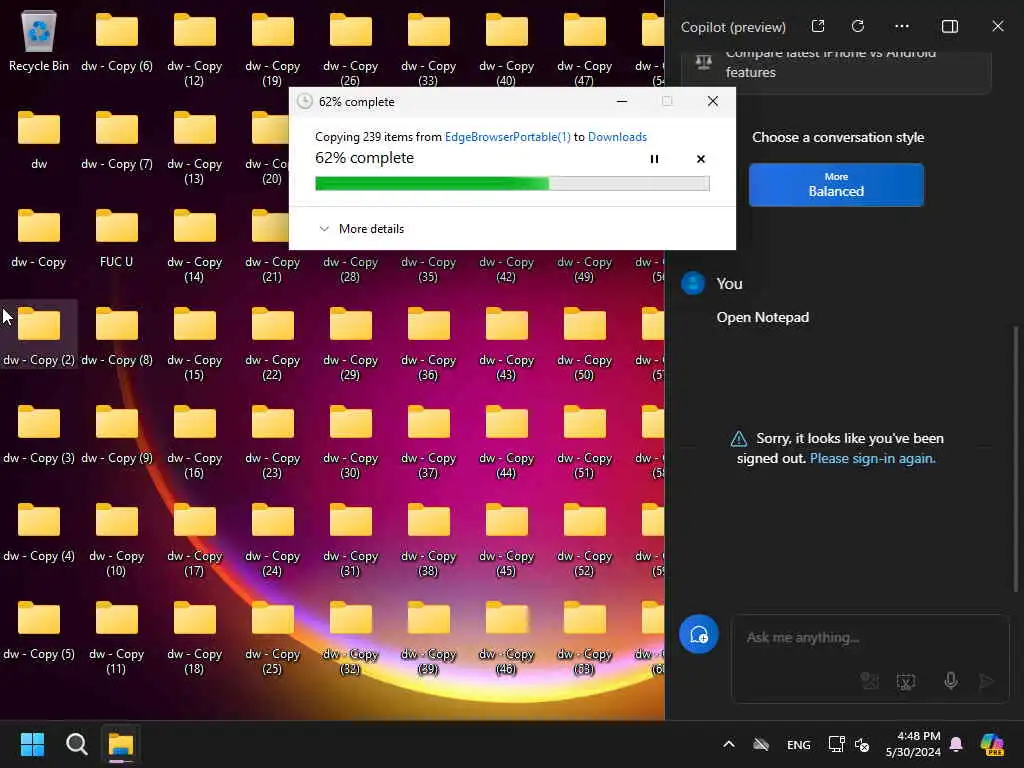
Task: Show hidden system tray icons
Action: point(729,744)
